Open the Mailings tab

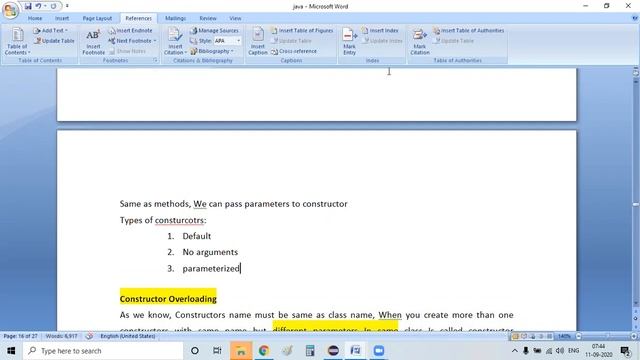176,18
